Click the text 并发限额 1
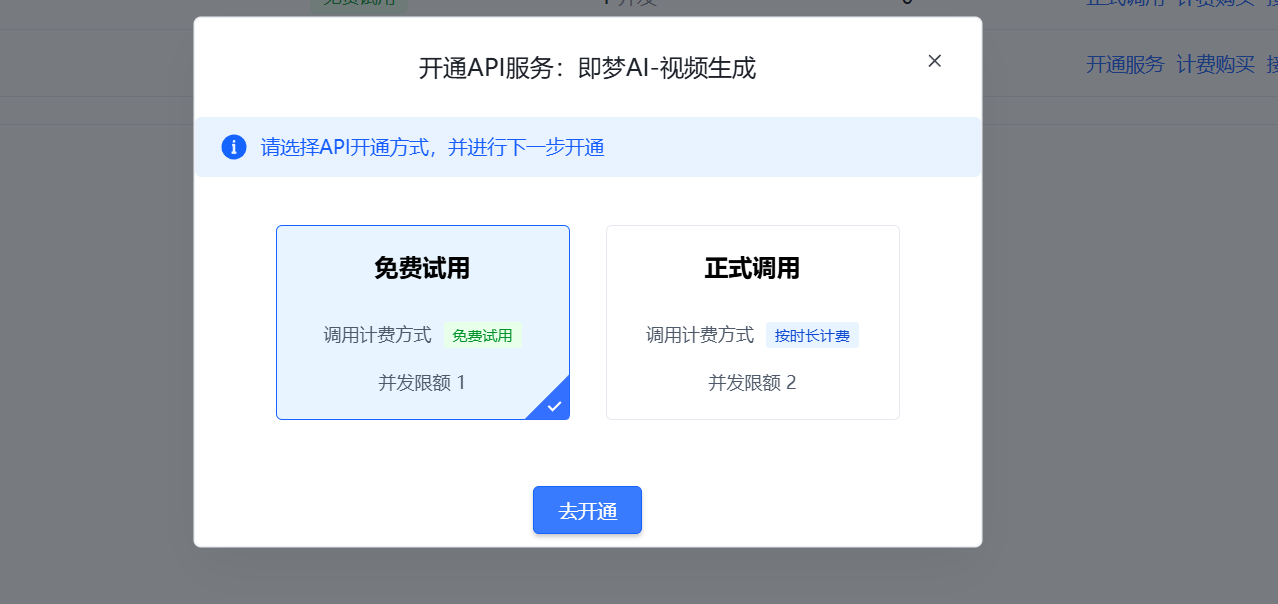Image resolution: width=1278 pixels, height=604 pixels. [x=422, y=382]
